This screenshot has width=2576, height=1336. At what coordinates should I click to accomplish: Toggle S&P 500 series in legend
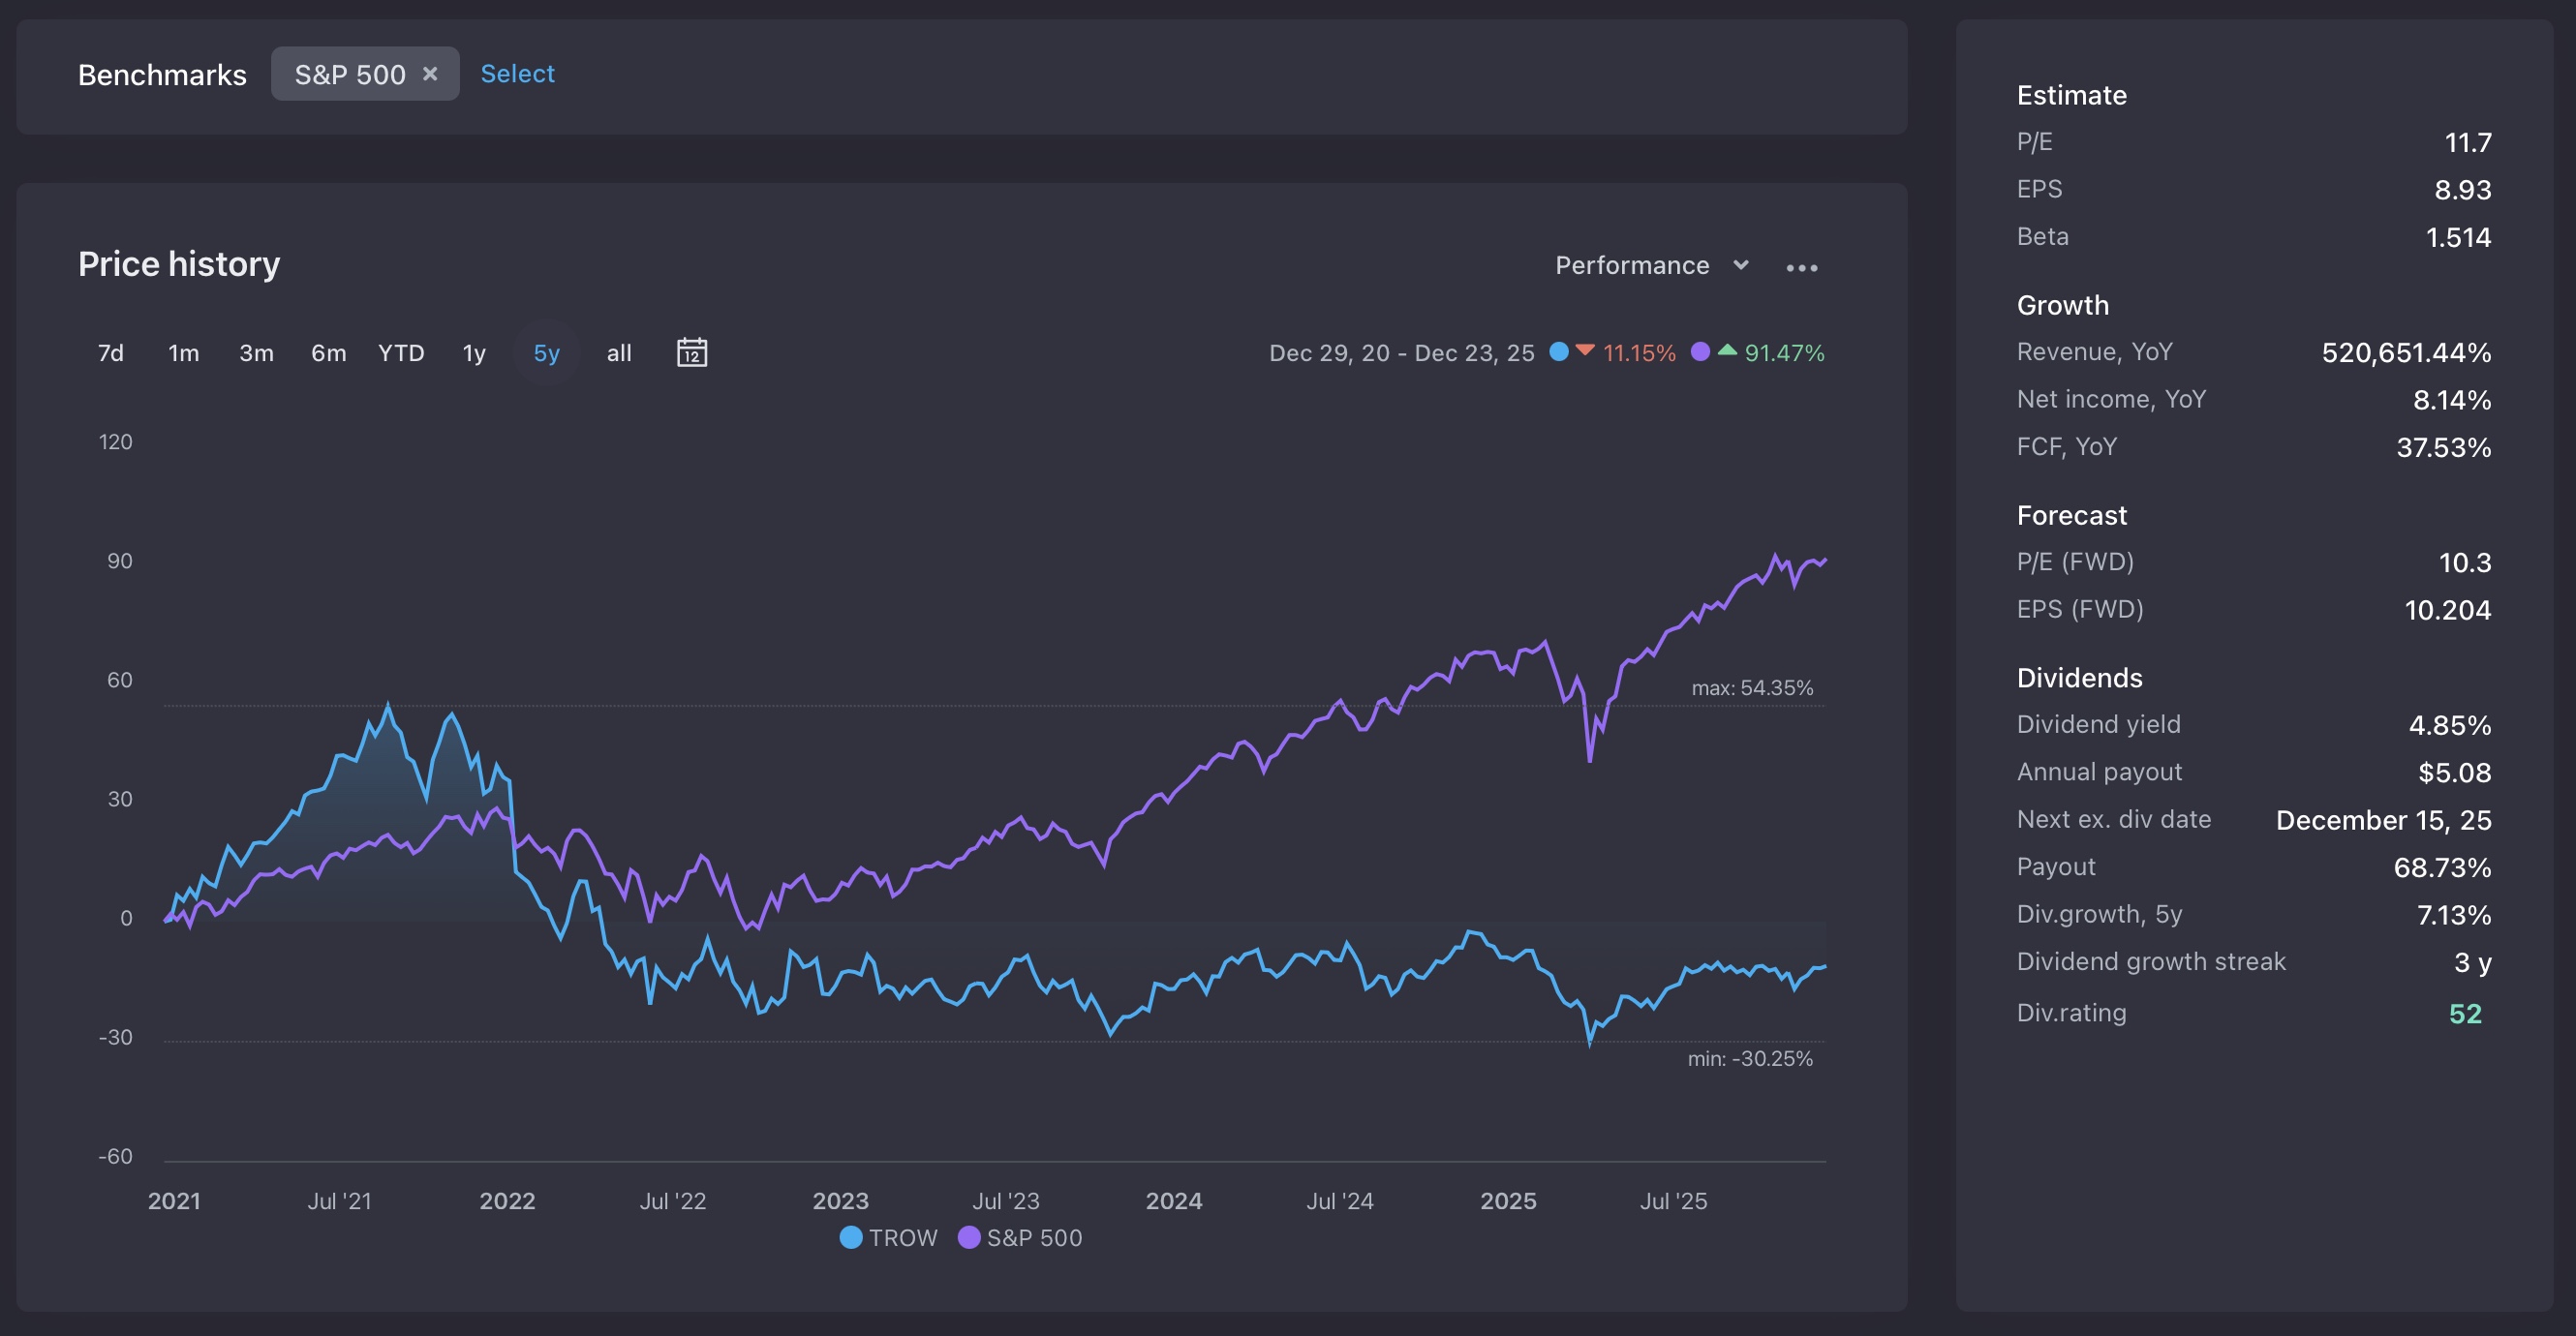pos(1020,1237)
